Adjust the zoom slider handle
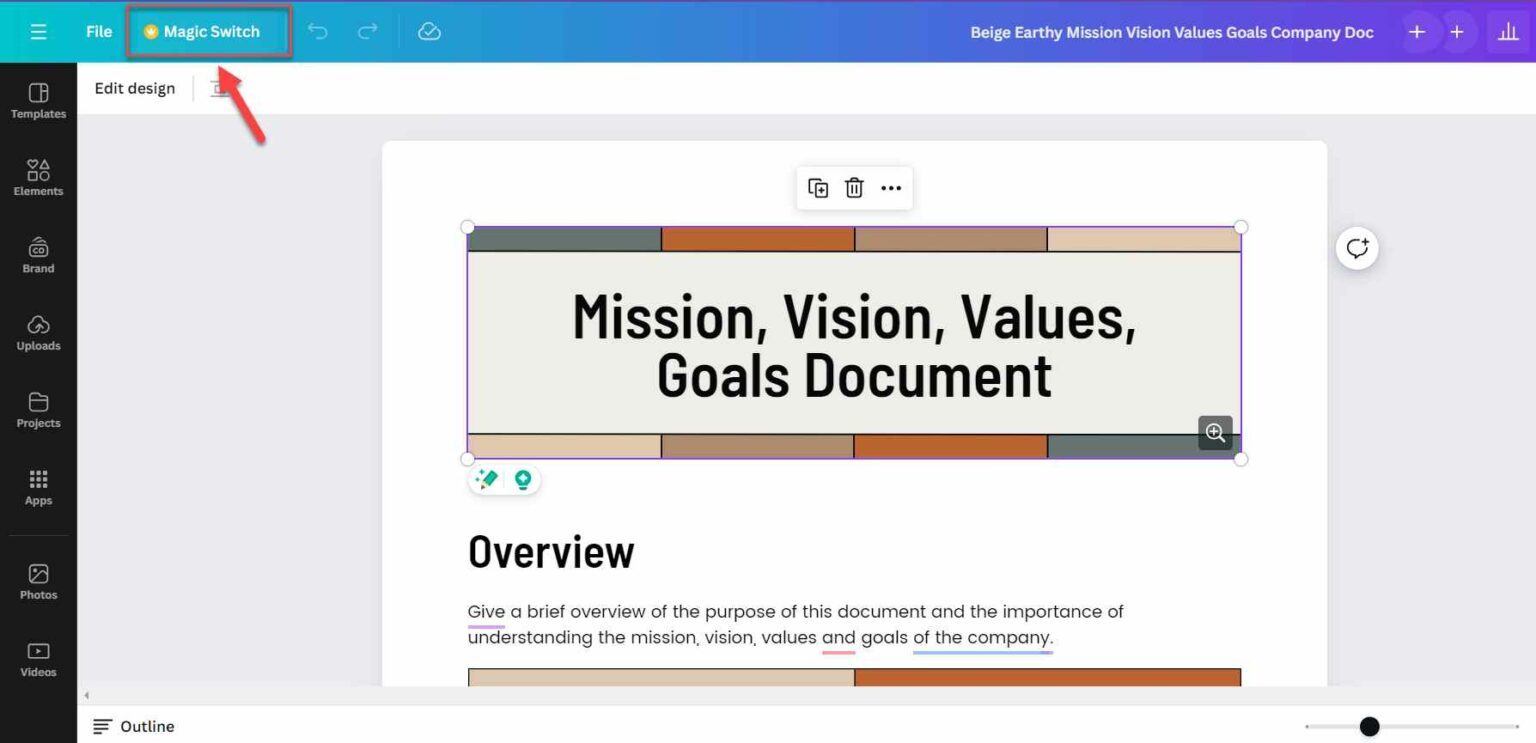This screenshot has height=743, width=1536. tap(1368, 726)
